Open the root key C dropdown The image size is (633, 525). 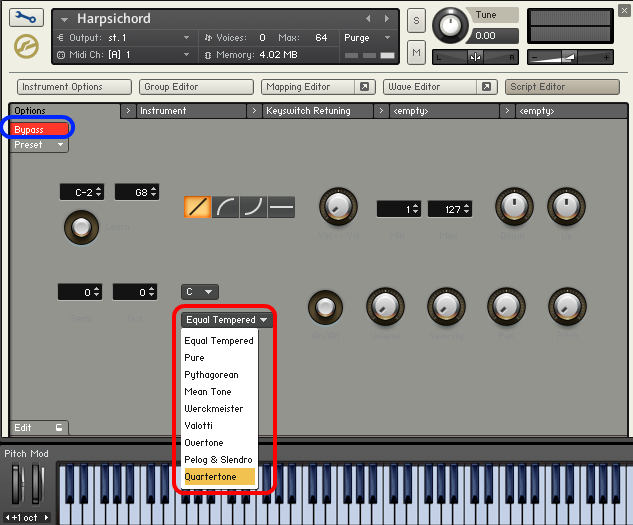[x=200, y=292]
